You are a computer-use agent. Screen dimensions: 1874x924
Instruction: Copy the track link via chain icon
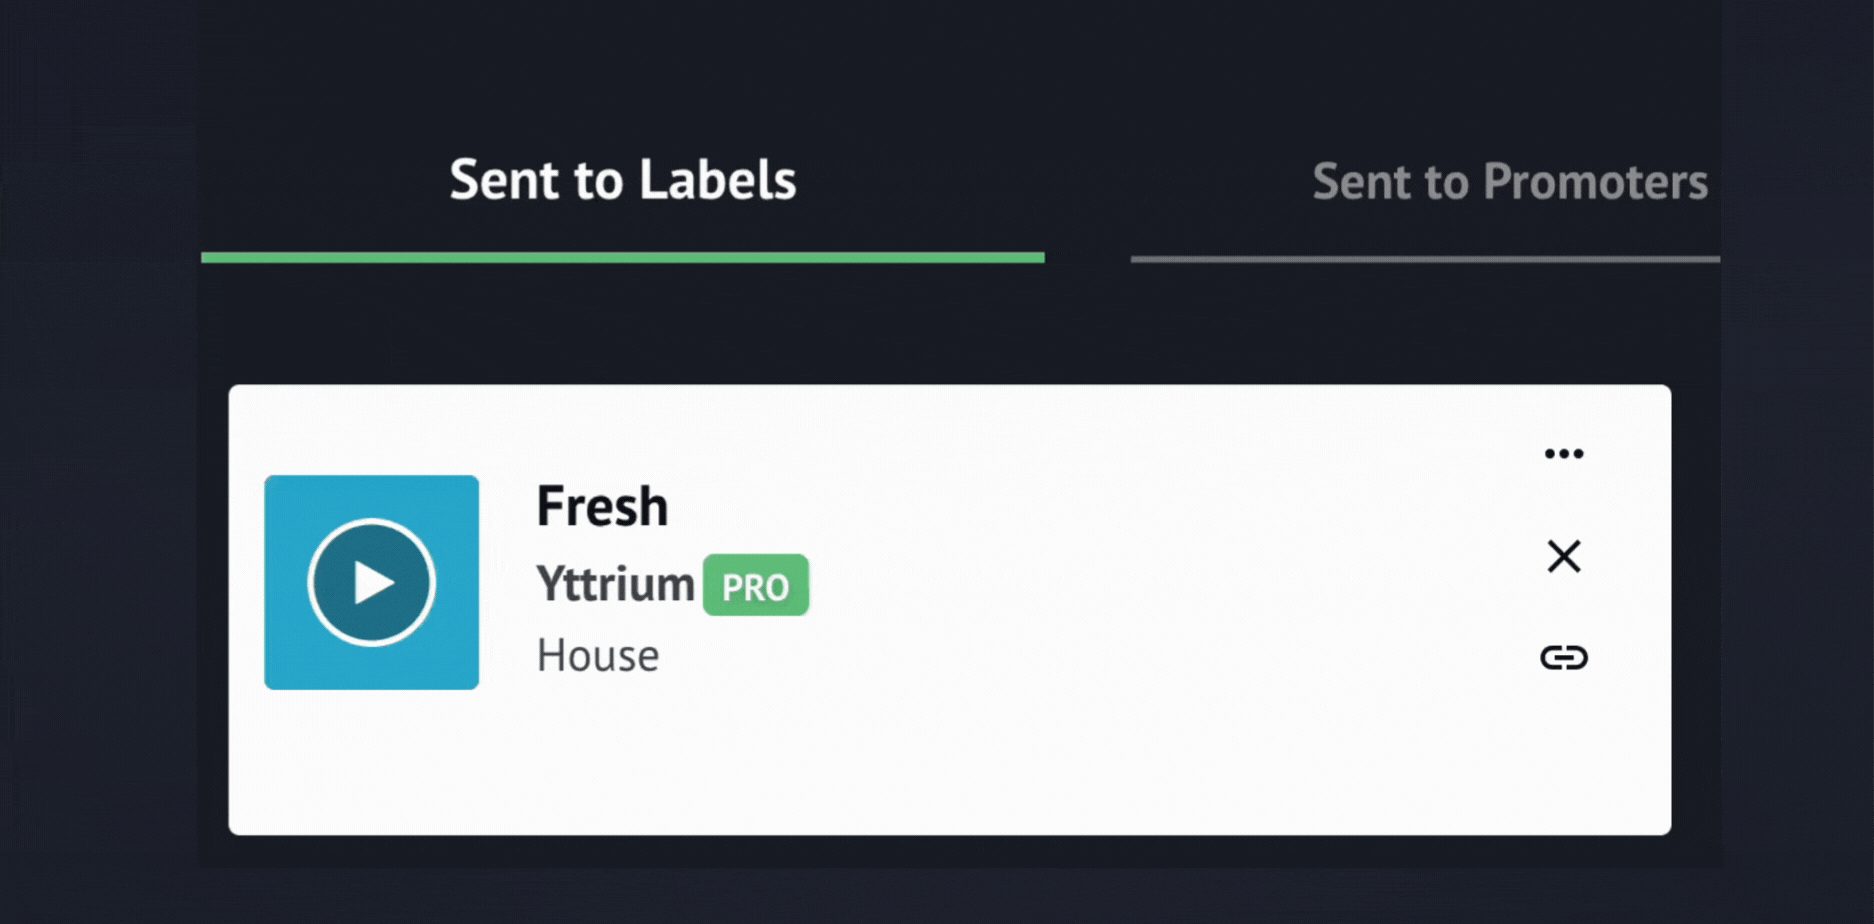pyautogui.click(x=1564, y=657)
